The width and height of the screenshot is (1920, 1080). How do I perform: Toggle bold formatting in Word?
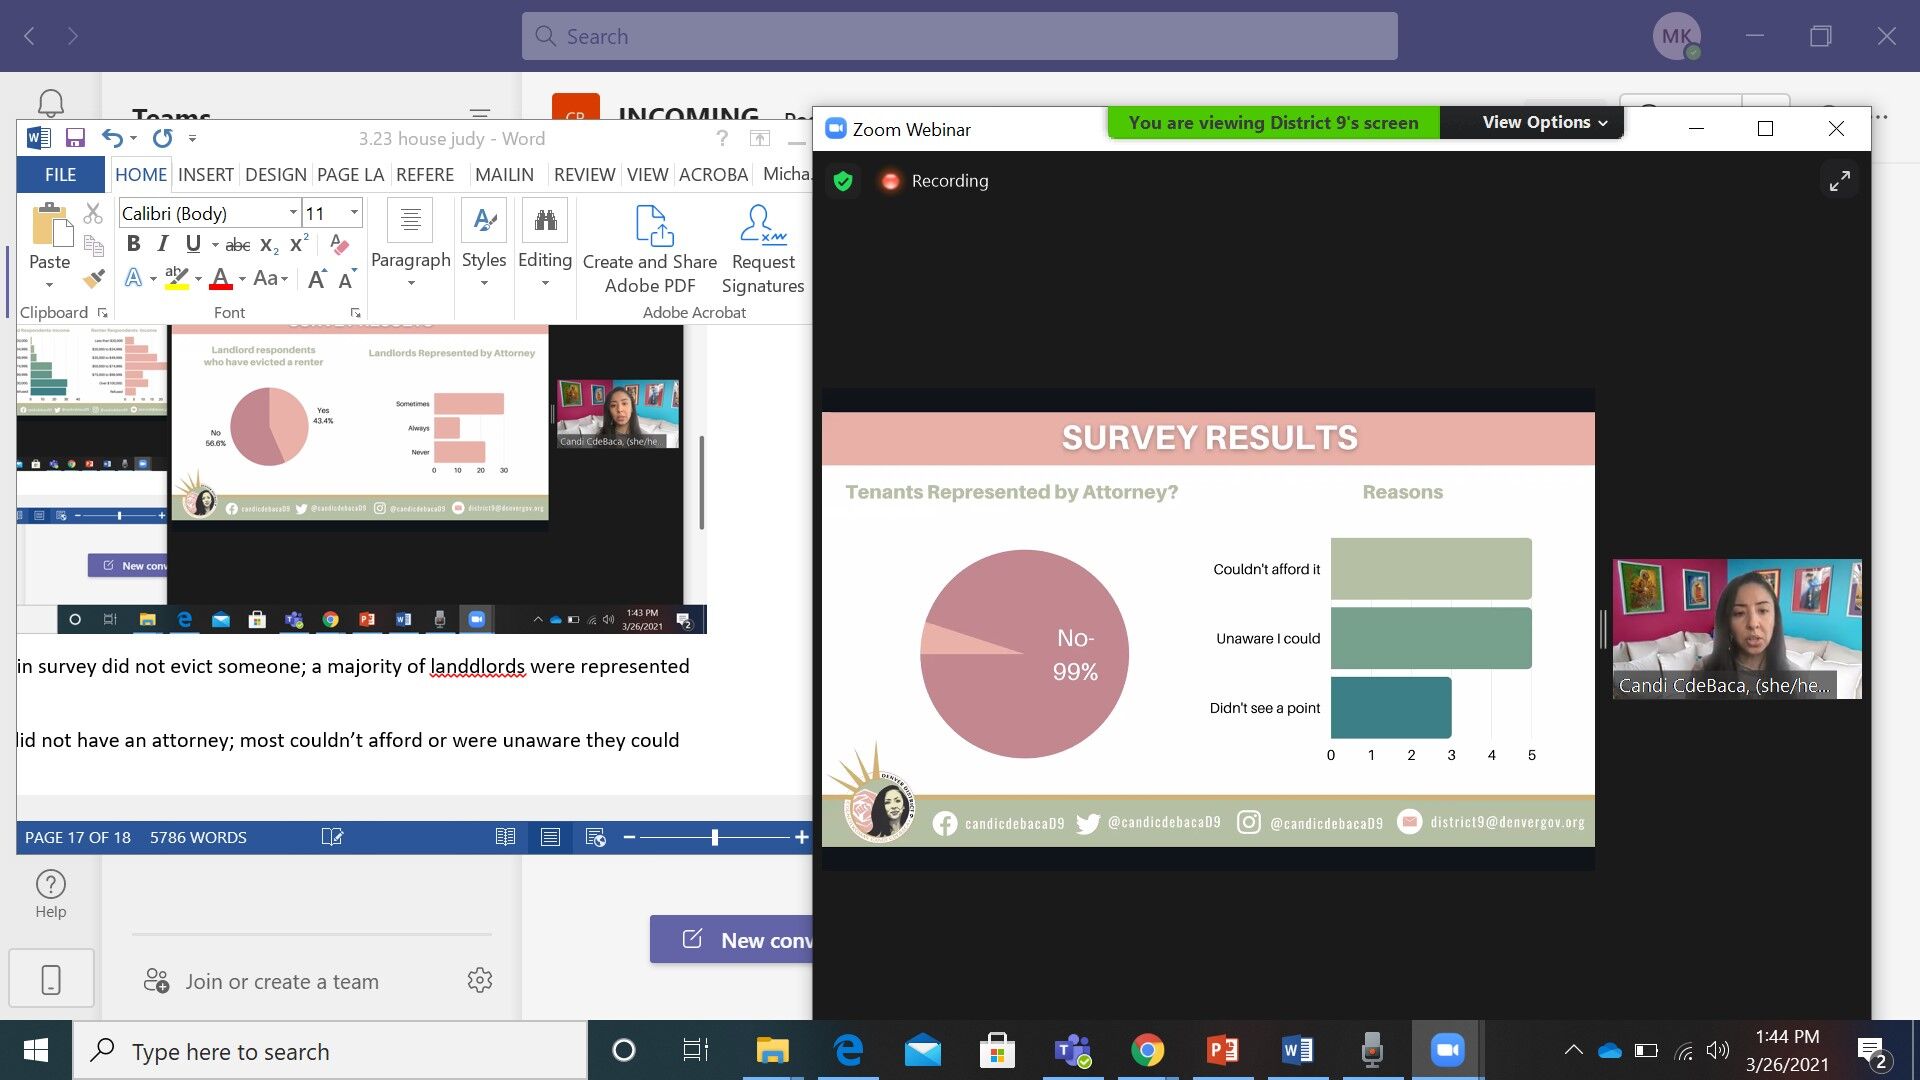[x=133, y=244]
